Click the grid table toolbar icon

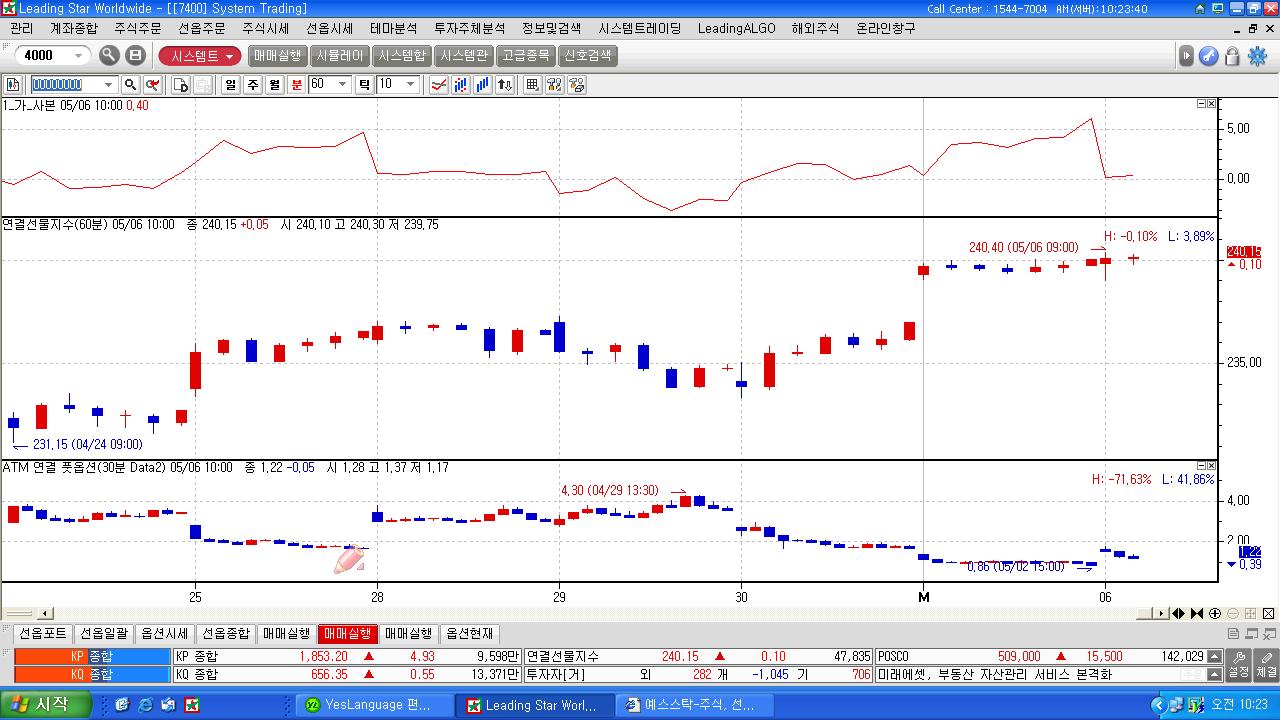tap(532, 85)
